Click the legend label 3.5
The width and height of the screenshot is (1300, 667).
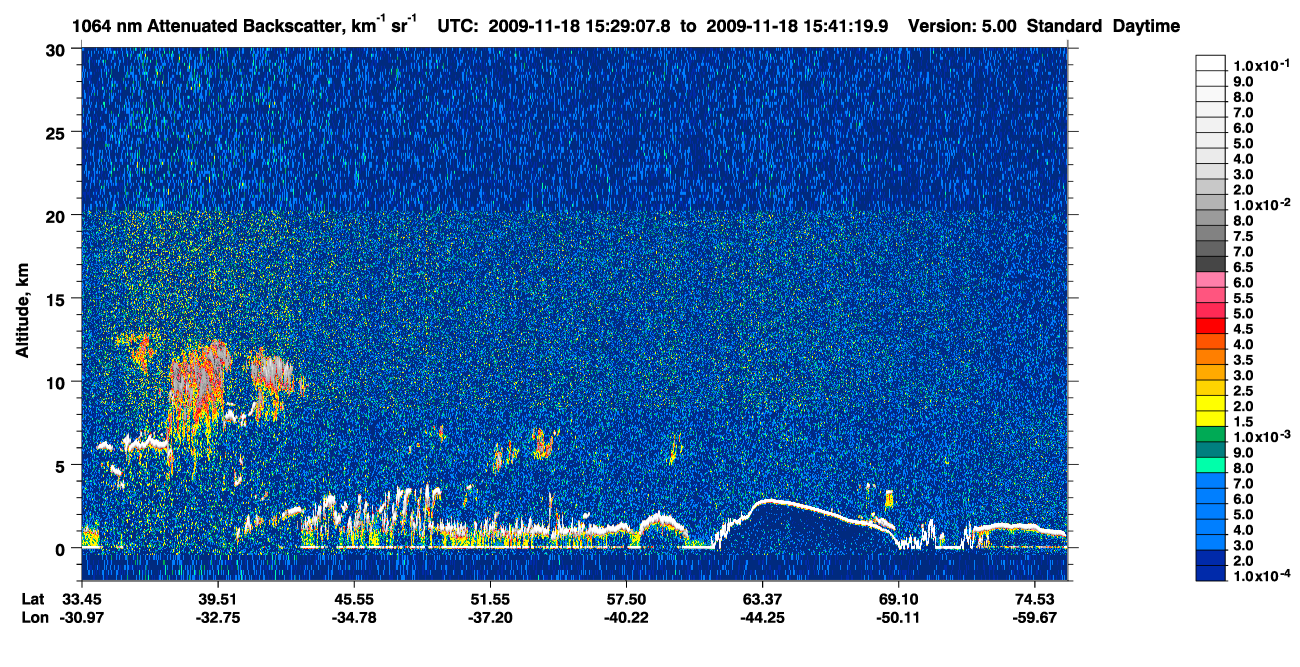pyautogui.click(x=1243, y=359)
